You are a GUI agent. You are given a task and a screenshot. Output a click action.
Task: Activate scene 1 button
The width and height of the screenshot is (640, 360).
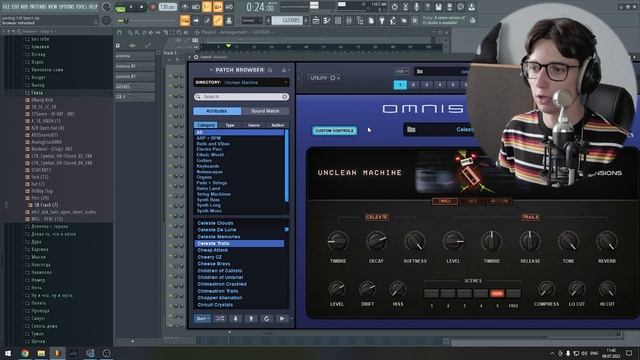tap(431, 293)
